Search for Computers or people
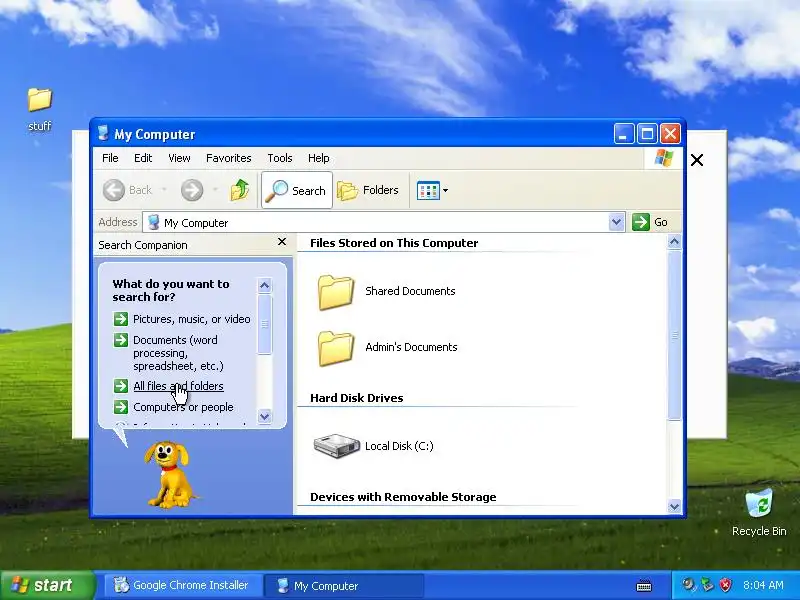This screenshot has height=600, width=800. 183,407
